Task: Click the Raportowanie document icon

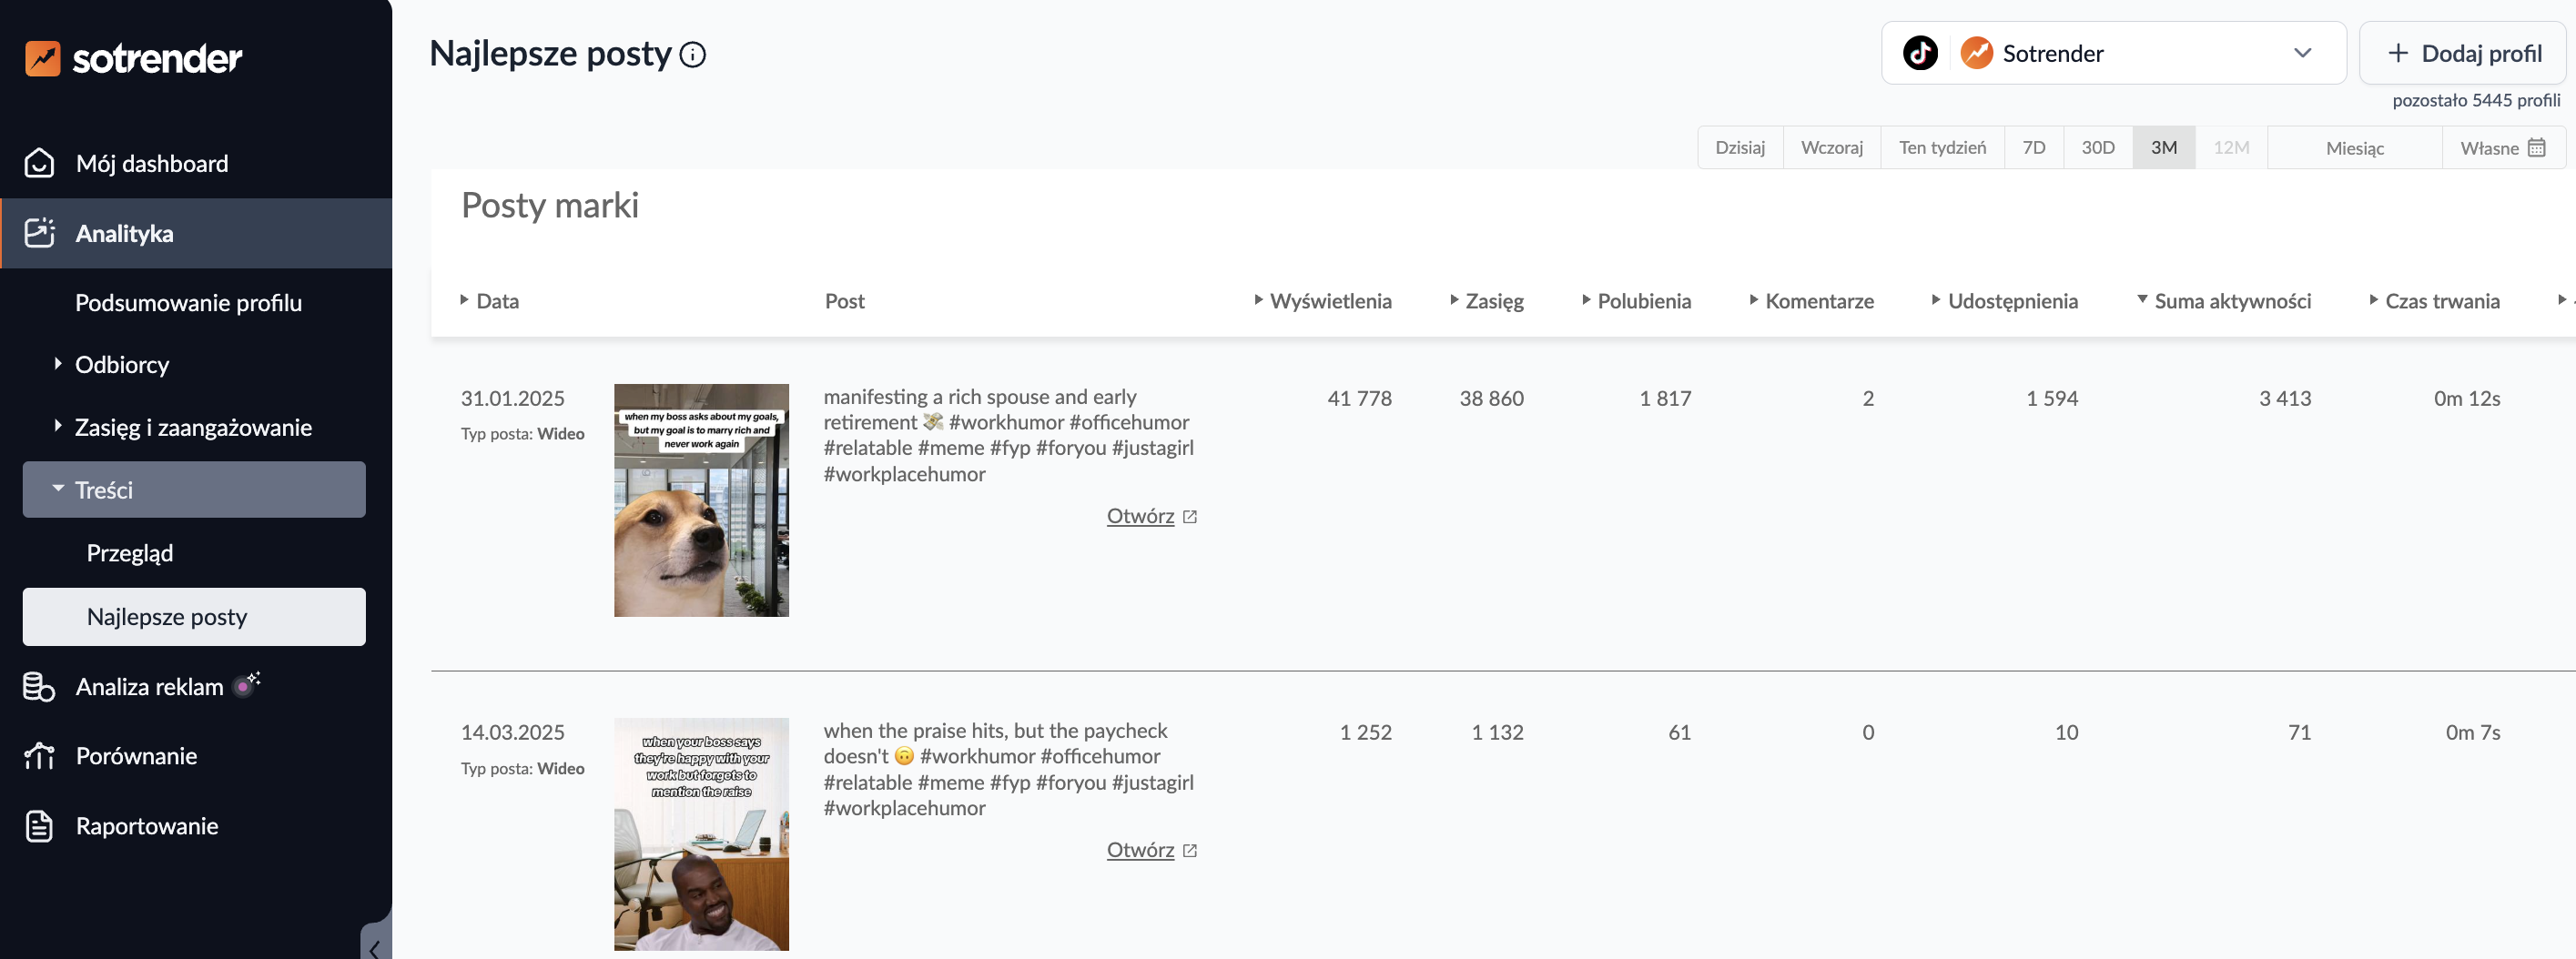Action: coord(39,826)
